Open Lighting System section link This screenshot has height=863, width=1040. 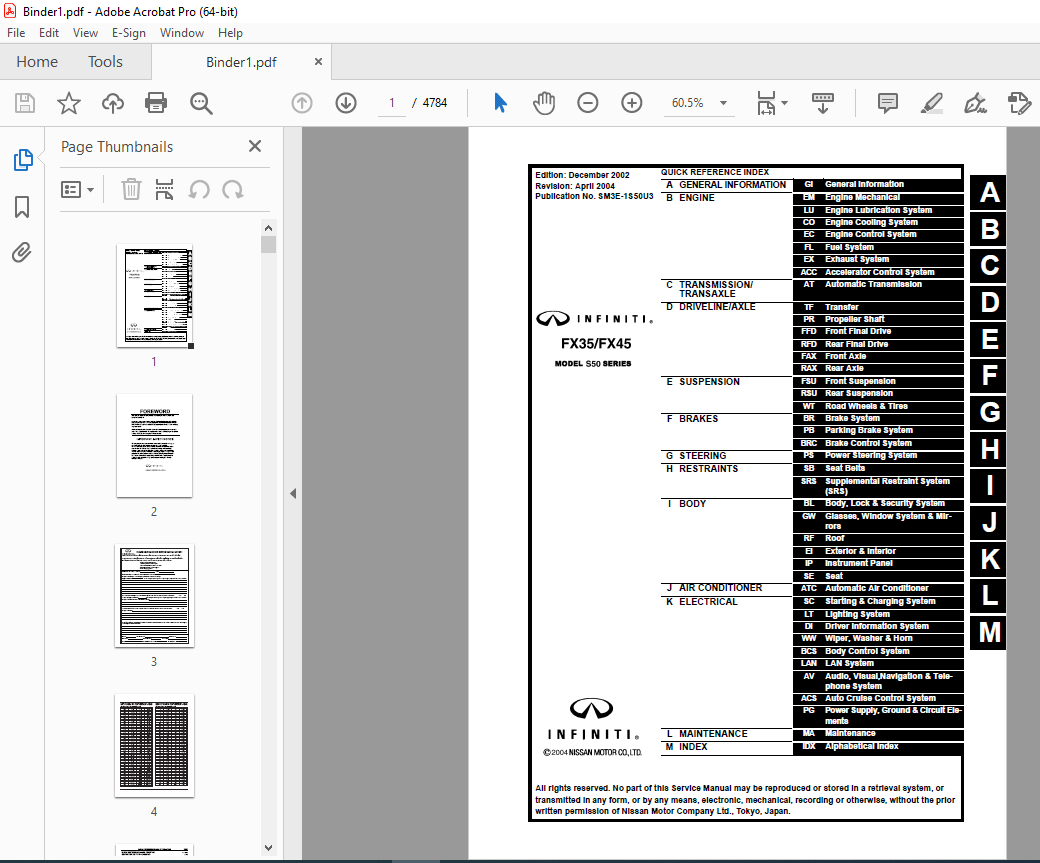(x=878, y=614)
